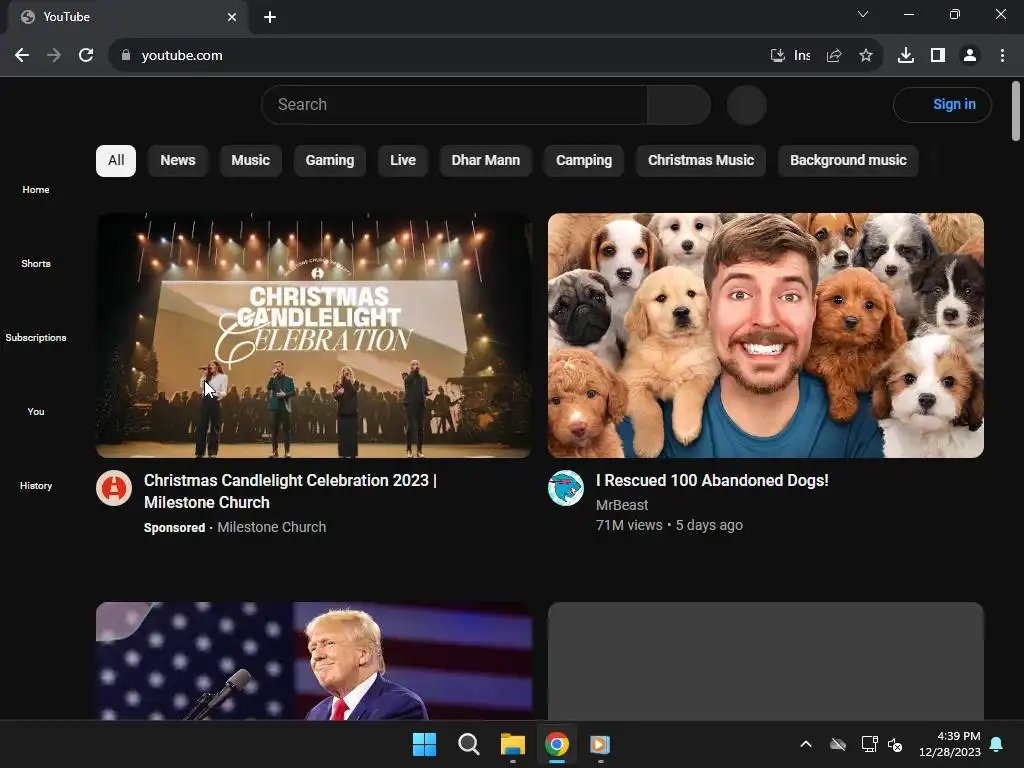The height and width of the screenshot is (768, 1024).
Task: Open Christmas Candlelight Celebration 2023 title link
Action: pyautogui.click(x=291, y=491)
